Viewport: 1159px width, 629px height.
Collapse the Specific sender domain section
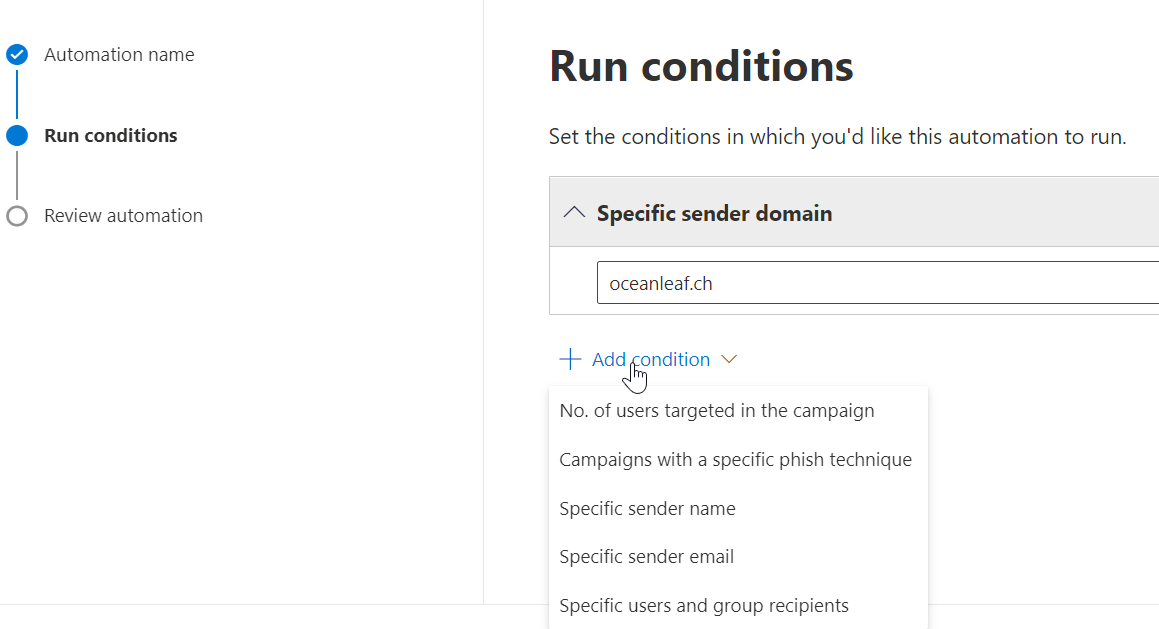click(x=574, y=212)
